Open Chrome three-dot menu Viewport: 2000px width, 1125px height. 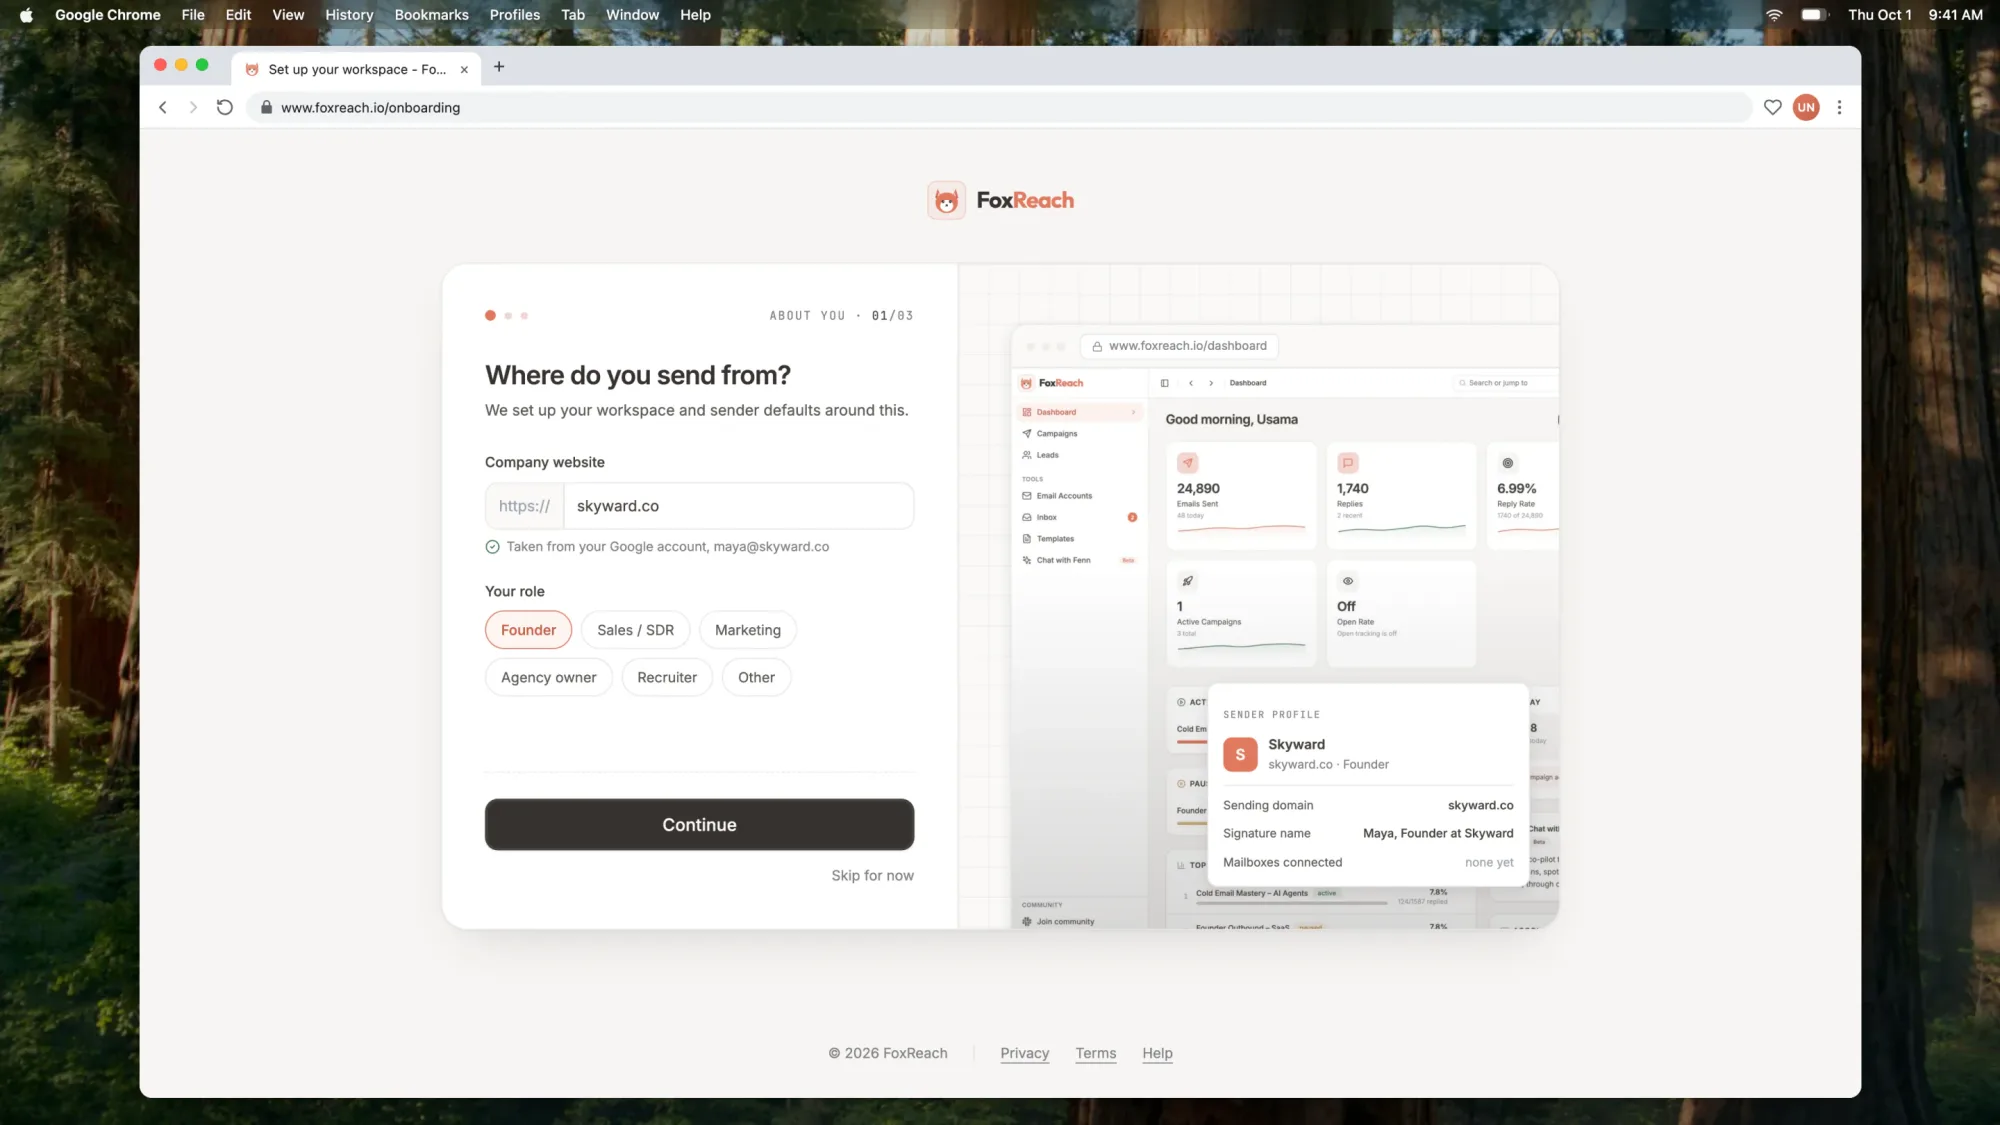[x=1839, y=107]
